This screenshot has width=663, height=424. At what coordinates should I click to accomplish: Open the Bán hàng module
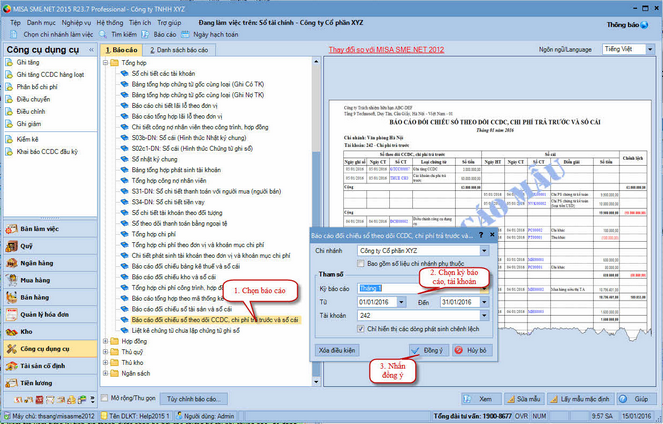point(50,297)
